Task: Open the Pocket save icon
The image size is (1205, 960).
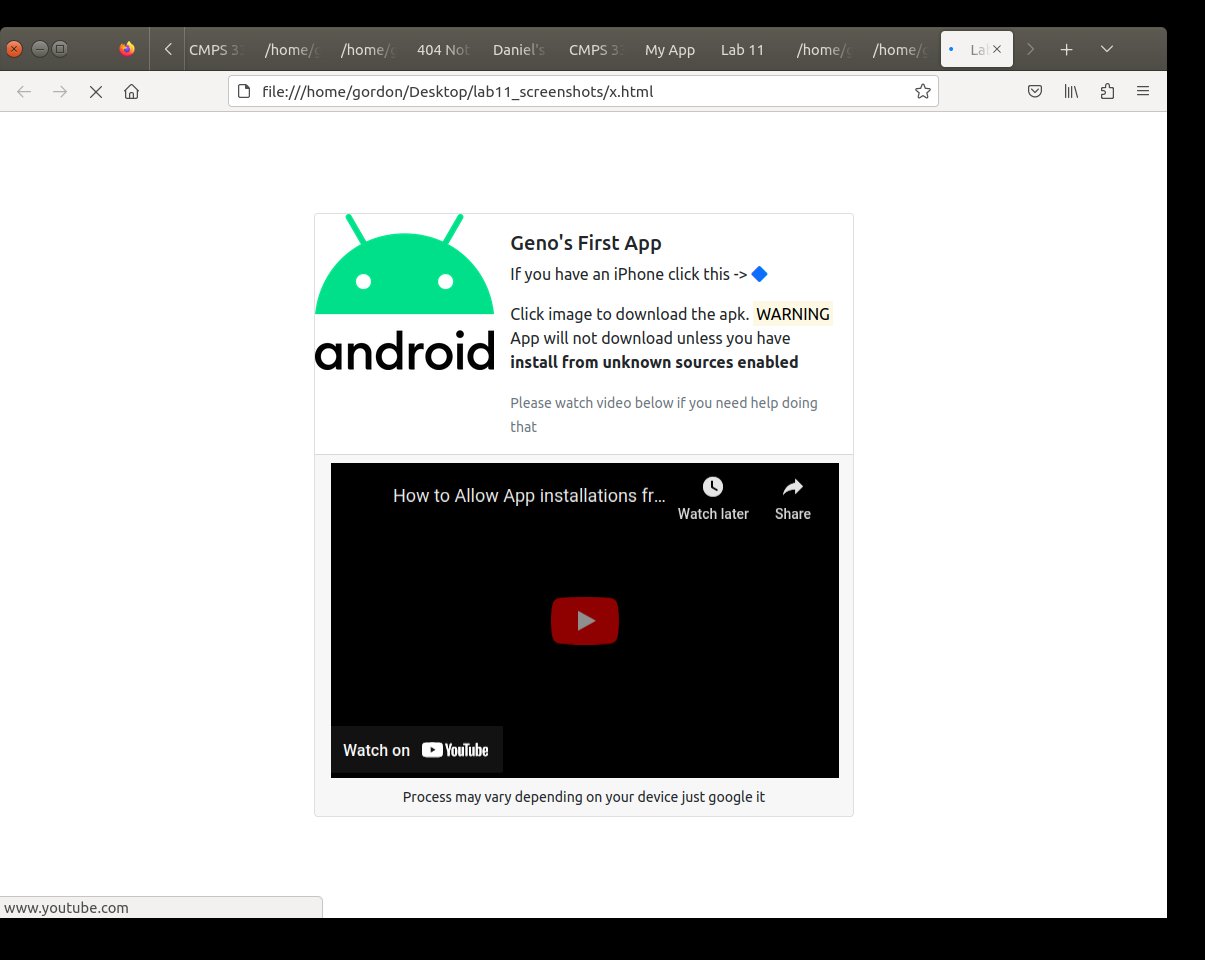Action: pos(1035,92)
